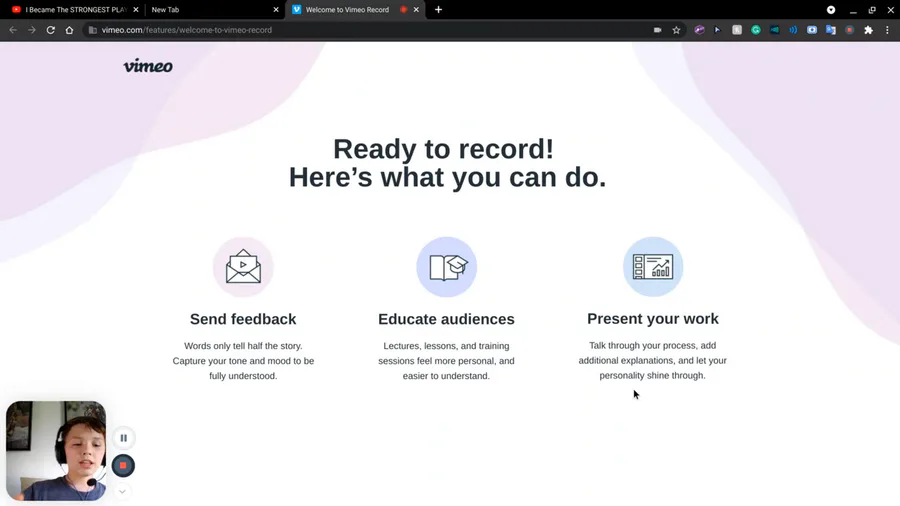Click the 'Send feedback' heading
The image size is (900, 506).
coord(243,319)
